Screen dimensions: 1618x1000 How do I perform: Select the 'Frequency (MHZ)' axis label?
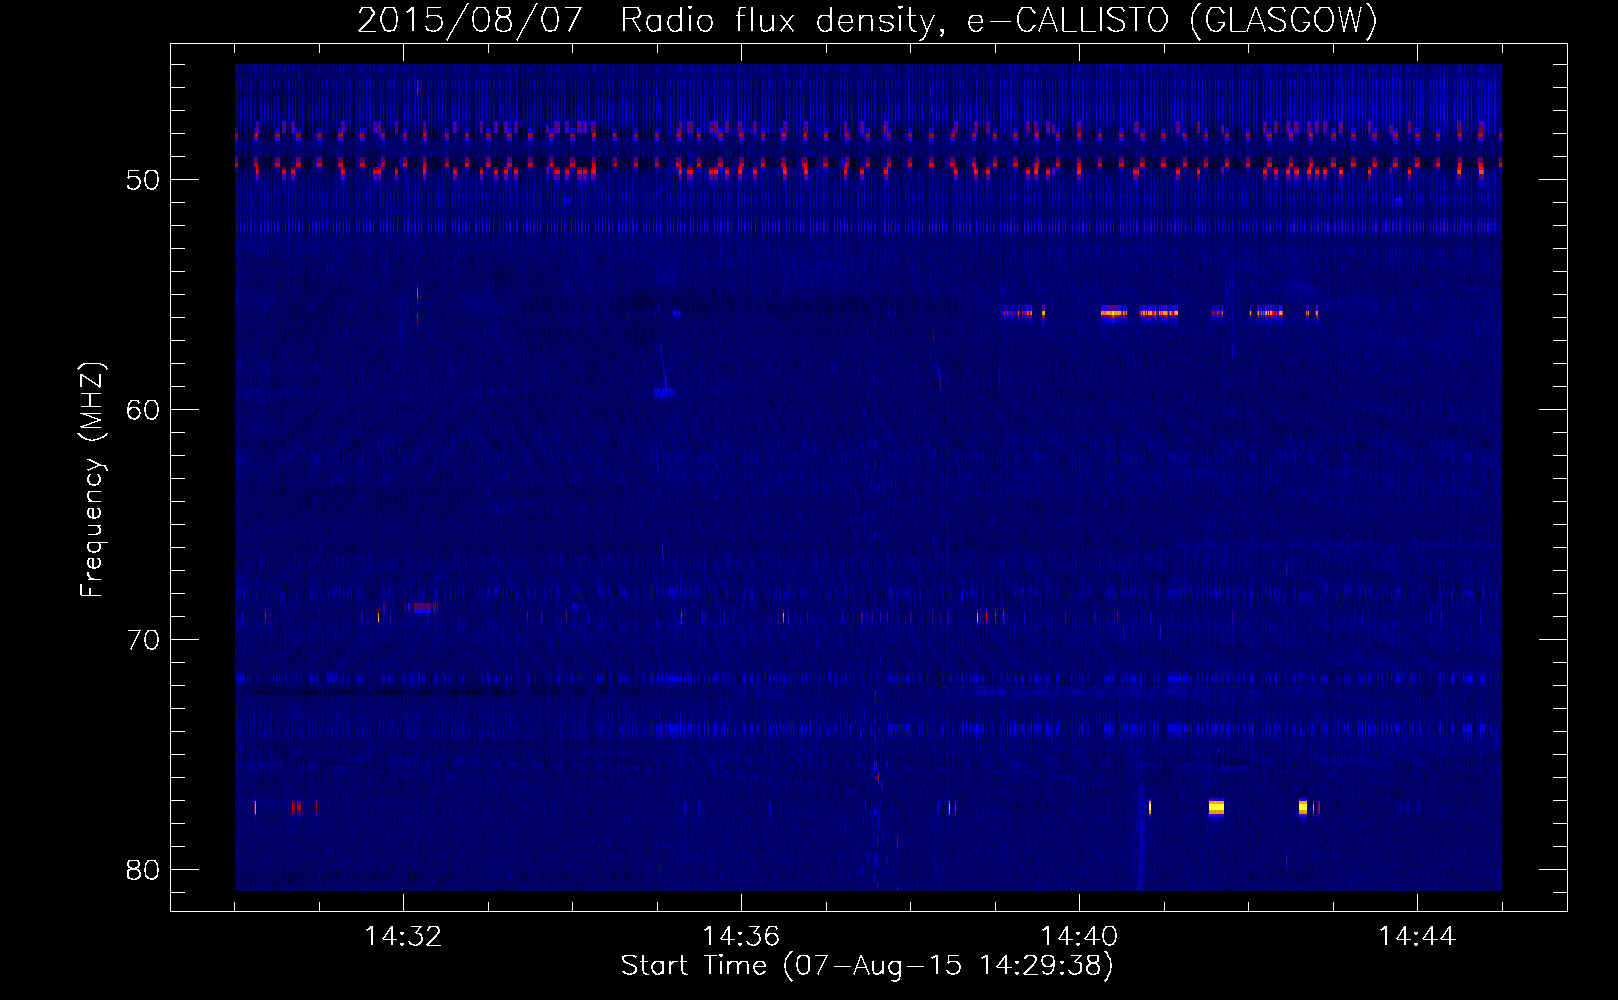(92, 480)
